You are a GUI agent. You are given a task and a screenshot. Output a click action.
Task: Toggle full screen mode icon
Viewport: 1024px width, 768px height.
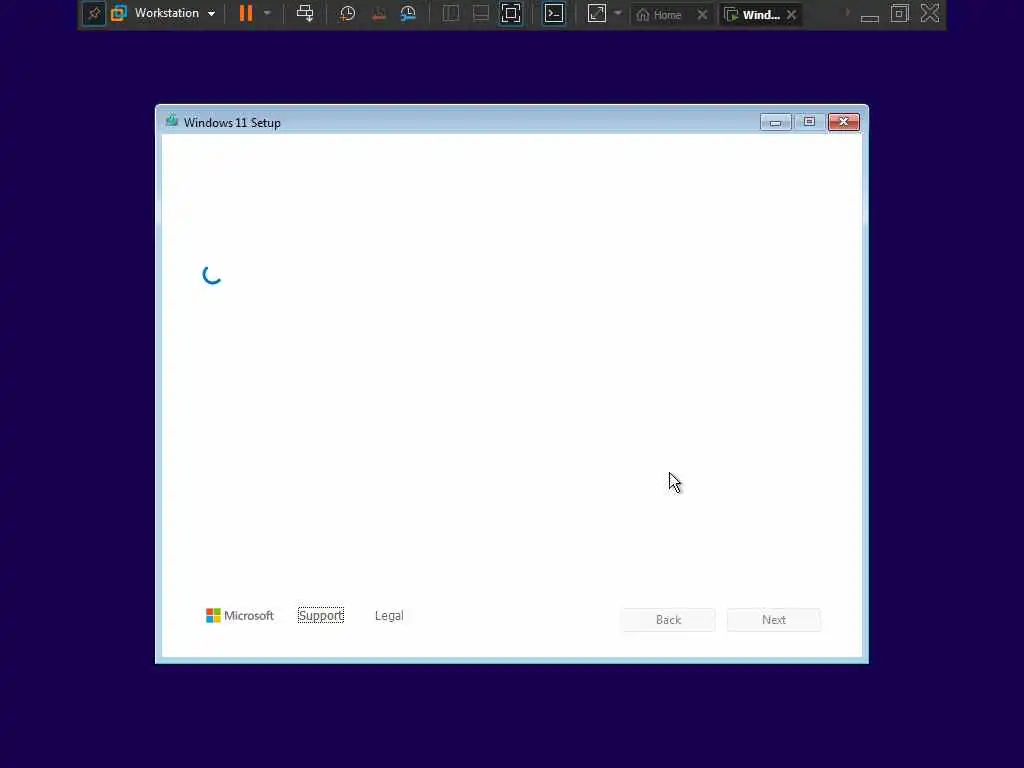tap(511, 13)
